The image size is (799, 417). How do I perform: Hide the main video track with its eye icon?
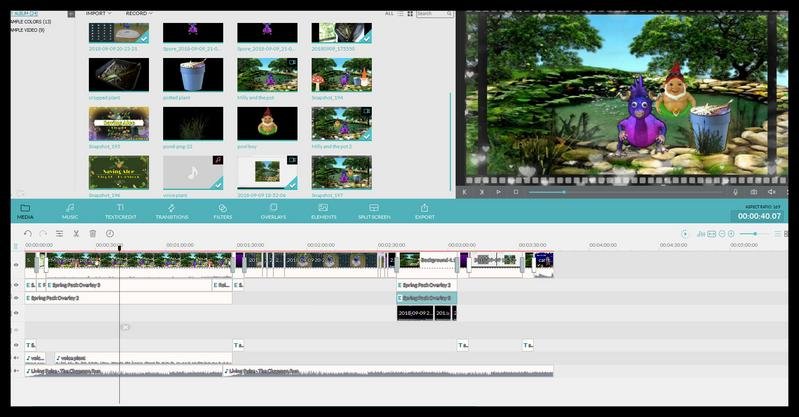tap(16, 265)
